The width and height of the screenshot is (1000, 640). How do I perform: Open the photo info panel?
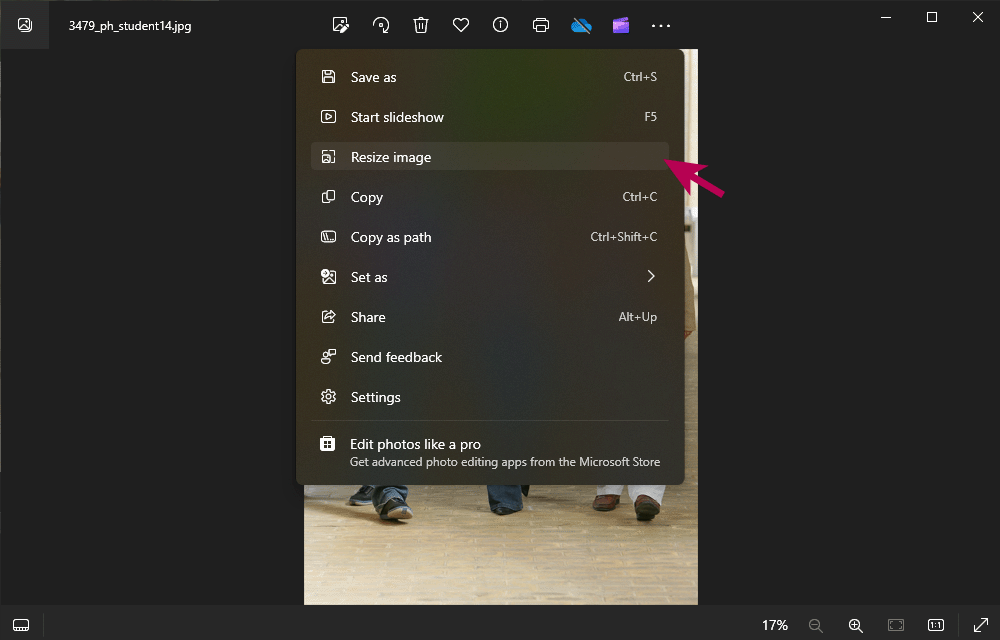[500, 25]
